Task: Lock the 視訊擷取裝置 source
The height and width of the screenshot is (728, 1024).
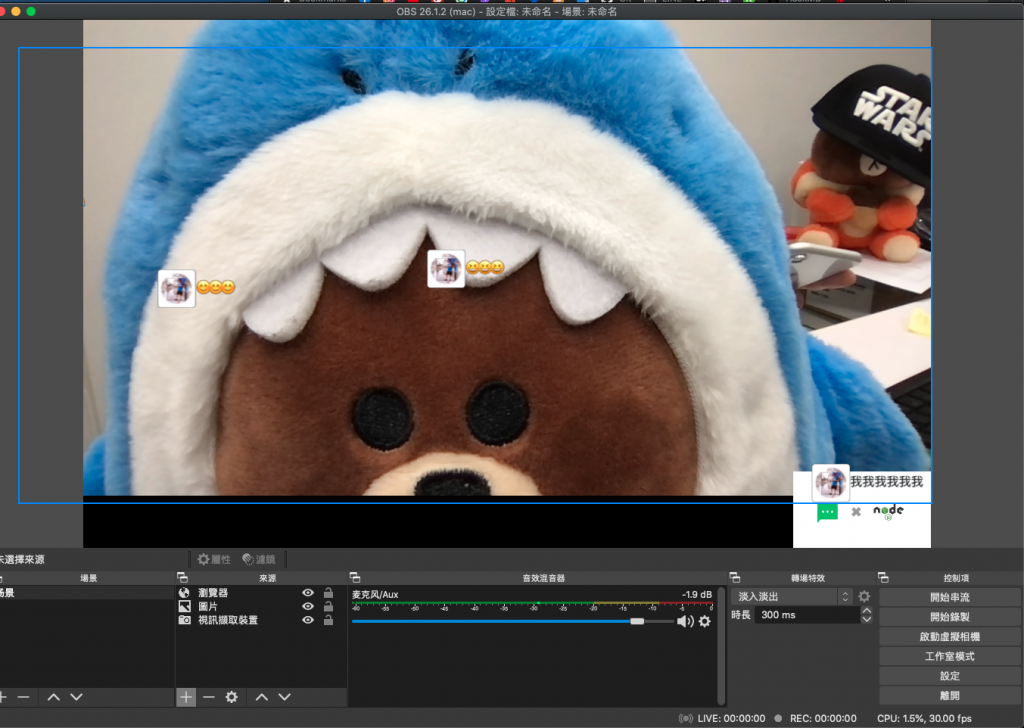Action: (x=328, y=620)
